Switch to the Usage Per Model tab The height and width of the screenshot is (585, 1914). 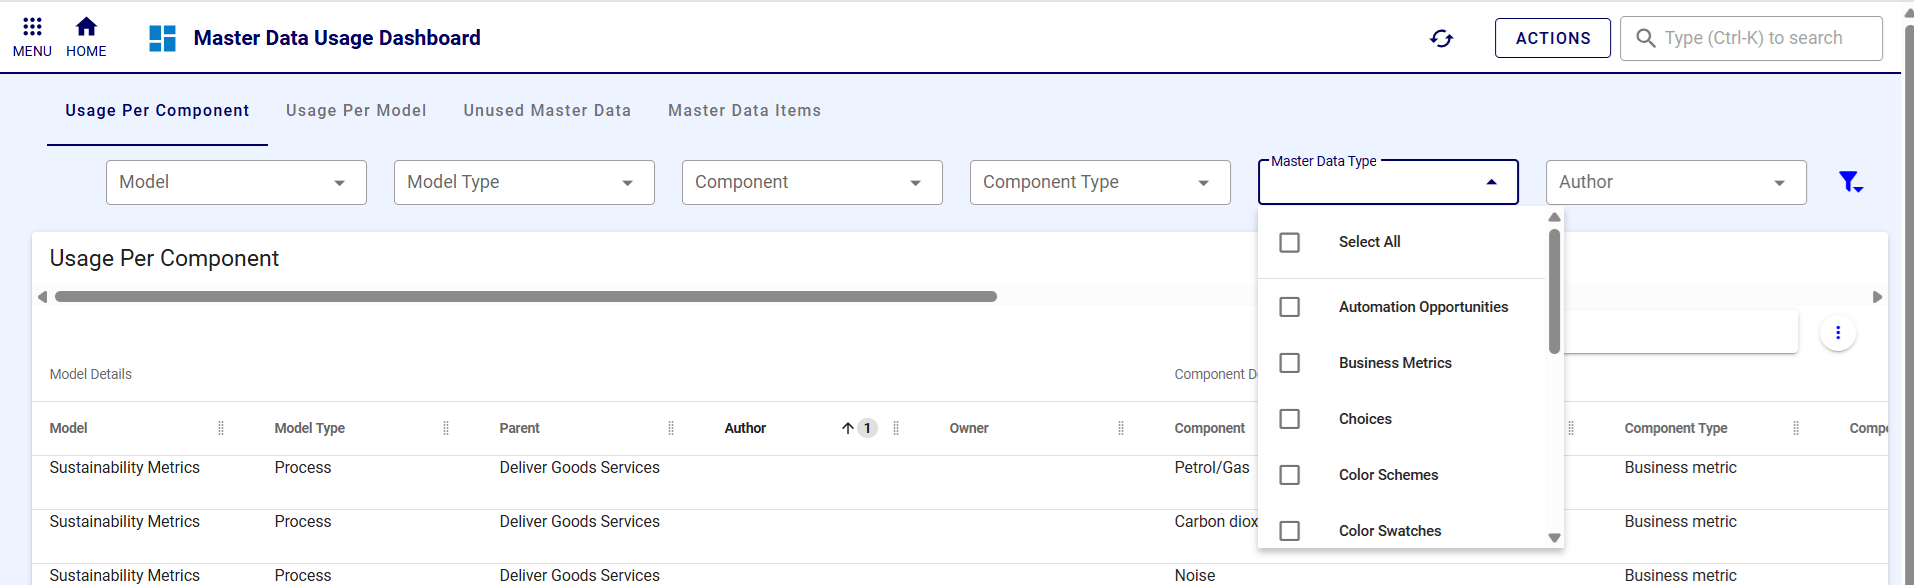(356, 111)
